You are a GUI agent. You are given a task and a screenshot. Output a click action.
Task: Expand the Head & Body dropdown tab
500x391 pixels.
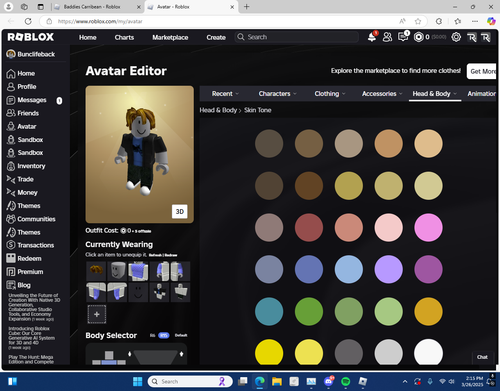pos(435,94)
